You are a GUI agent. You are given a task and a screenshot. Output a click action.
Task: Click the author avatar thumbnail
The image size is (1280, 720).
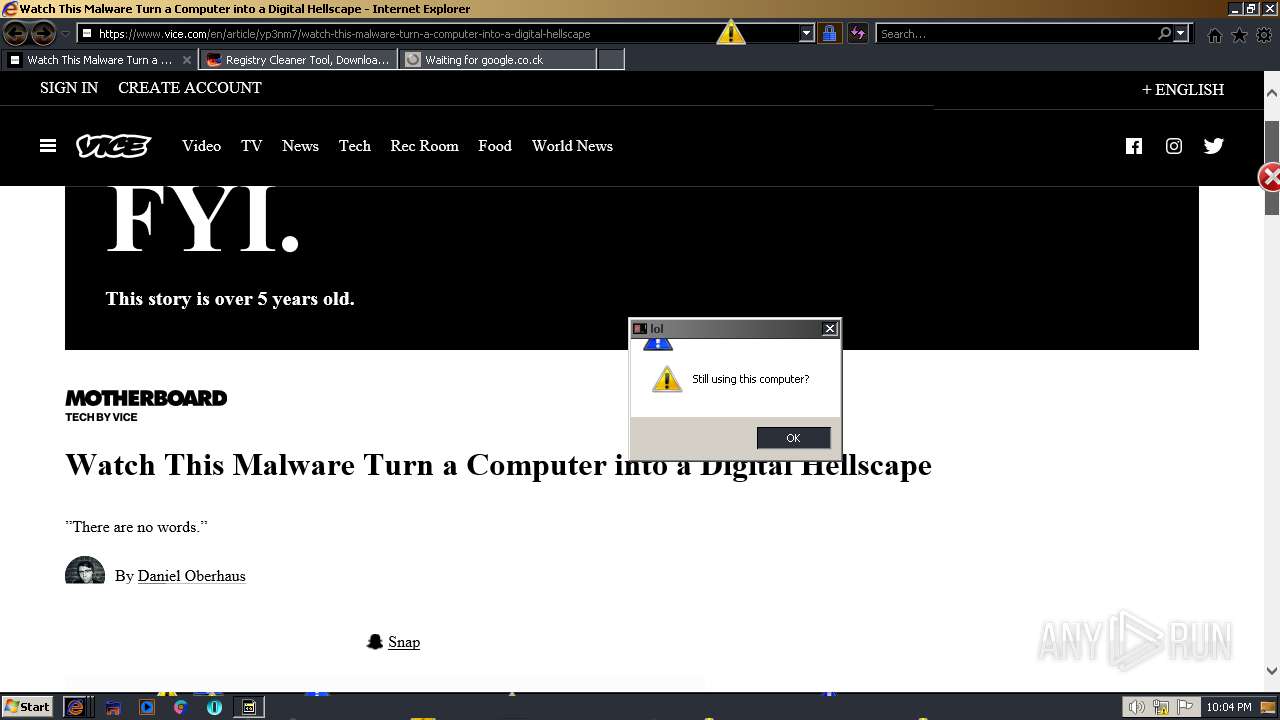(85, 571)
